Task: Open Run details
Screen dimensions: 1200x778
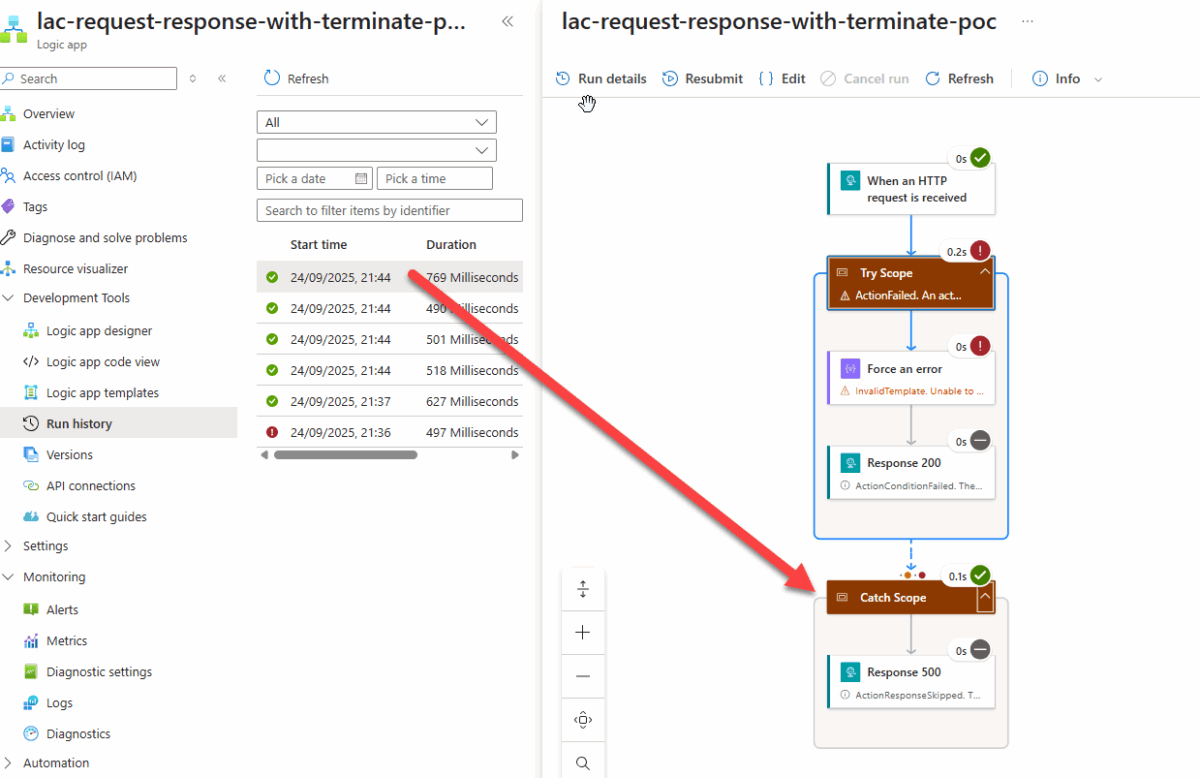Action: click(600, 78)
